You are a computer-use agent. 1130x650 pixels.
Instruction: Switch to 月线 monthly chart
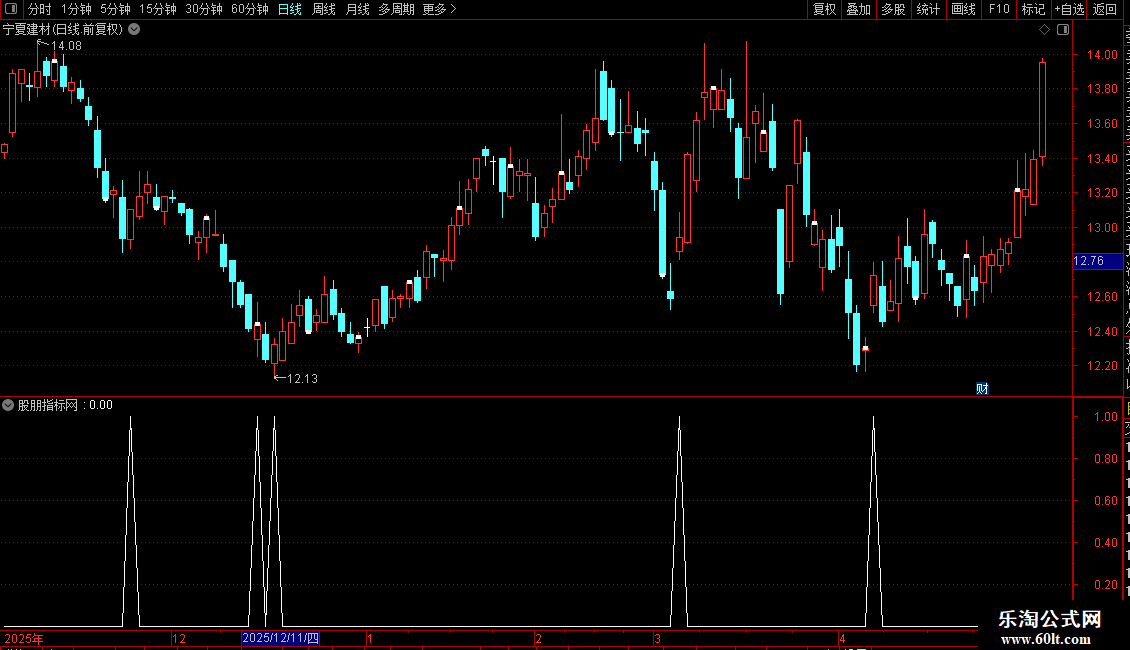coord(357,9)
